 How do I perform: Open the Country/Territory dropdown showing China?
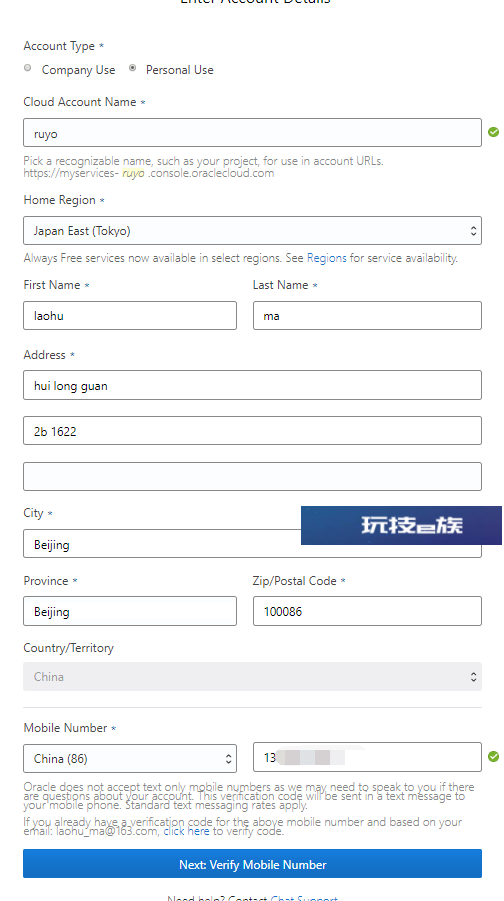coord(252,676)
